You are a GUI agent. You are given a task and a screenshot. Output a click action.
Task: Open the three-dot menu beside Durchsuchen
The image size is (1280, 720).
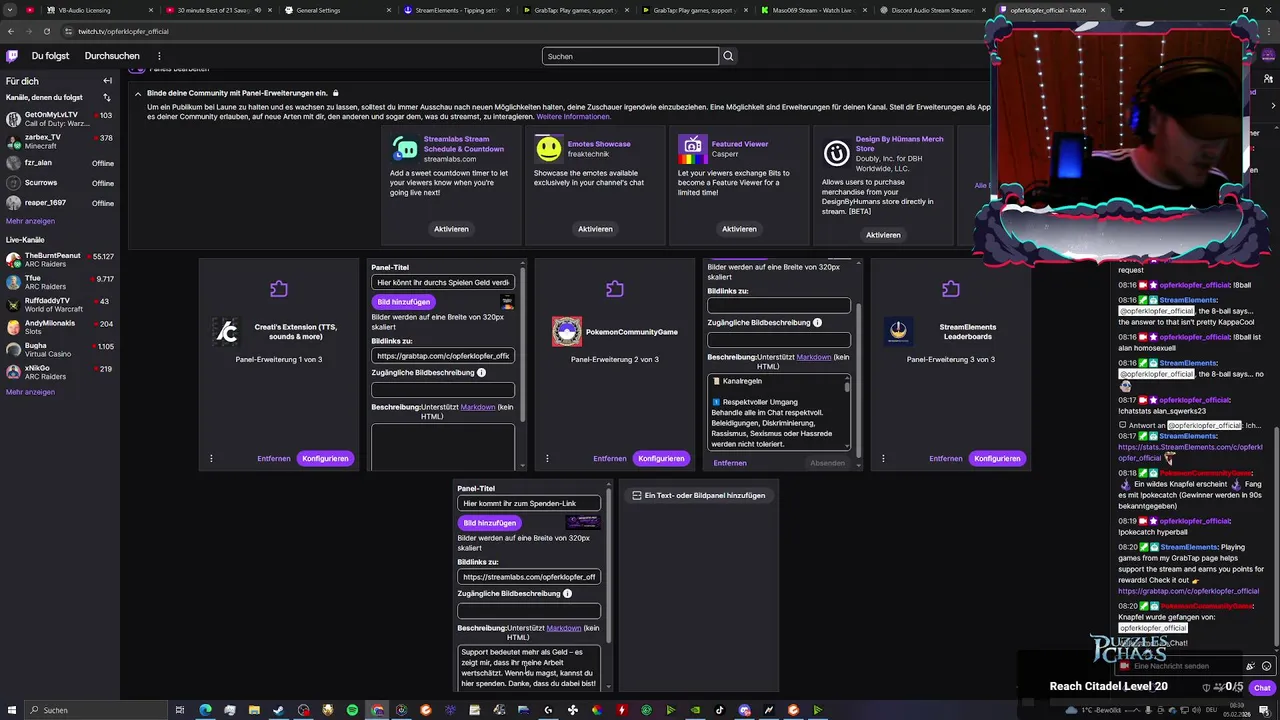[159, 56]
